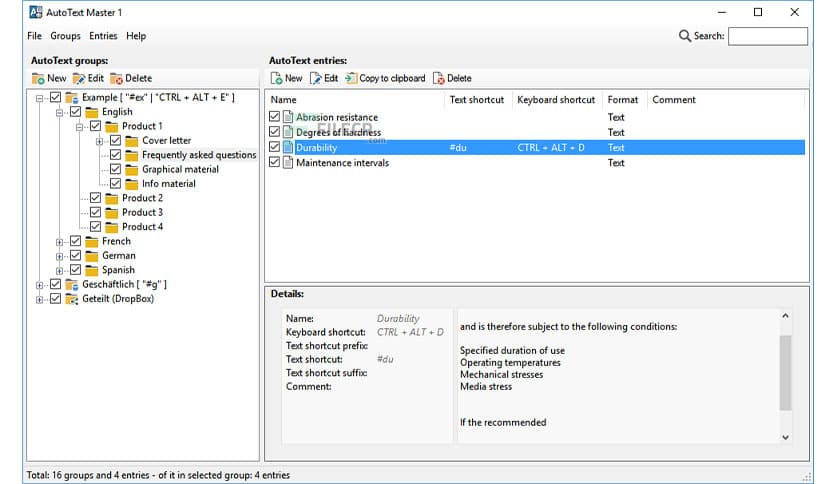Image resolution: width=836 pixels, height=484 pixels.
Task: Click the New entry icon
Action: pyautogui.click(x=276, y=78)
